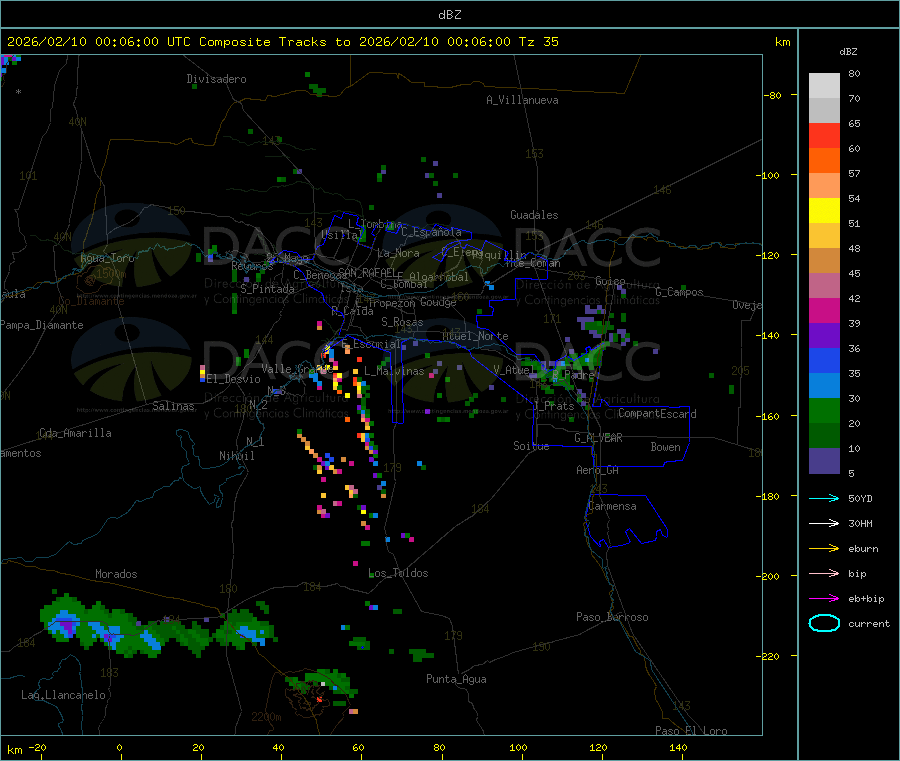The height and width of the screenshot is (761, 900).
Task: Select the light gray 70-80 dBZ swatch
Action: coord(824,86)
